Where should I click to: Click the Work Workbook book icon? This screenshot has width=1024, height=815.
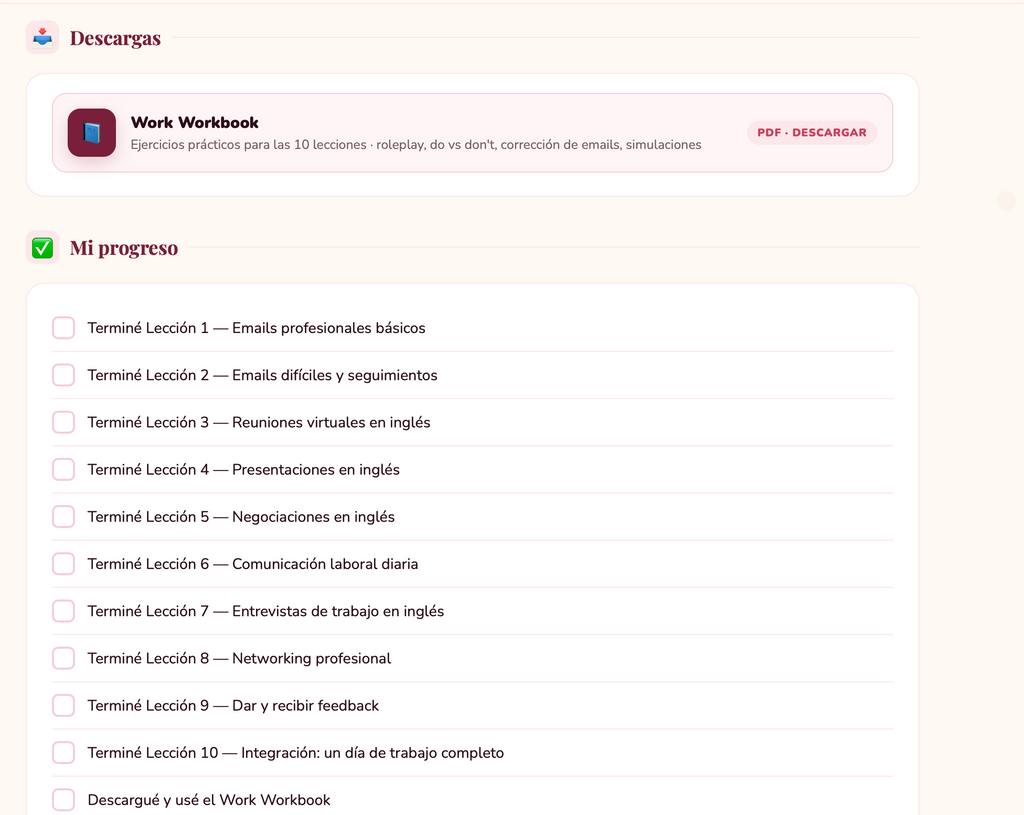pyautogui.click(x=92, y=133)
